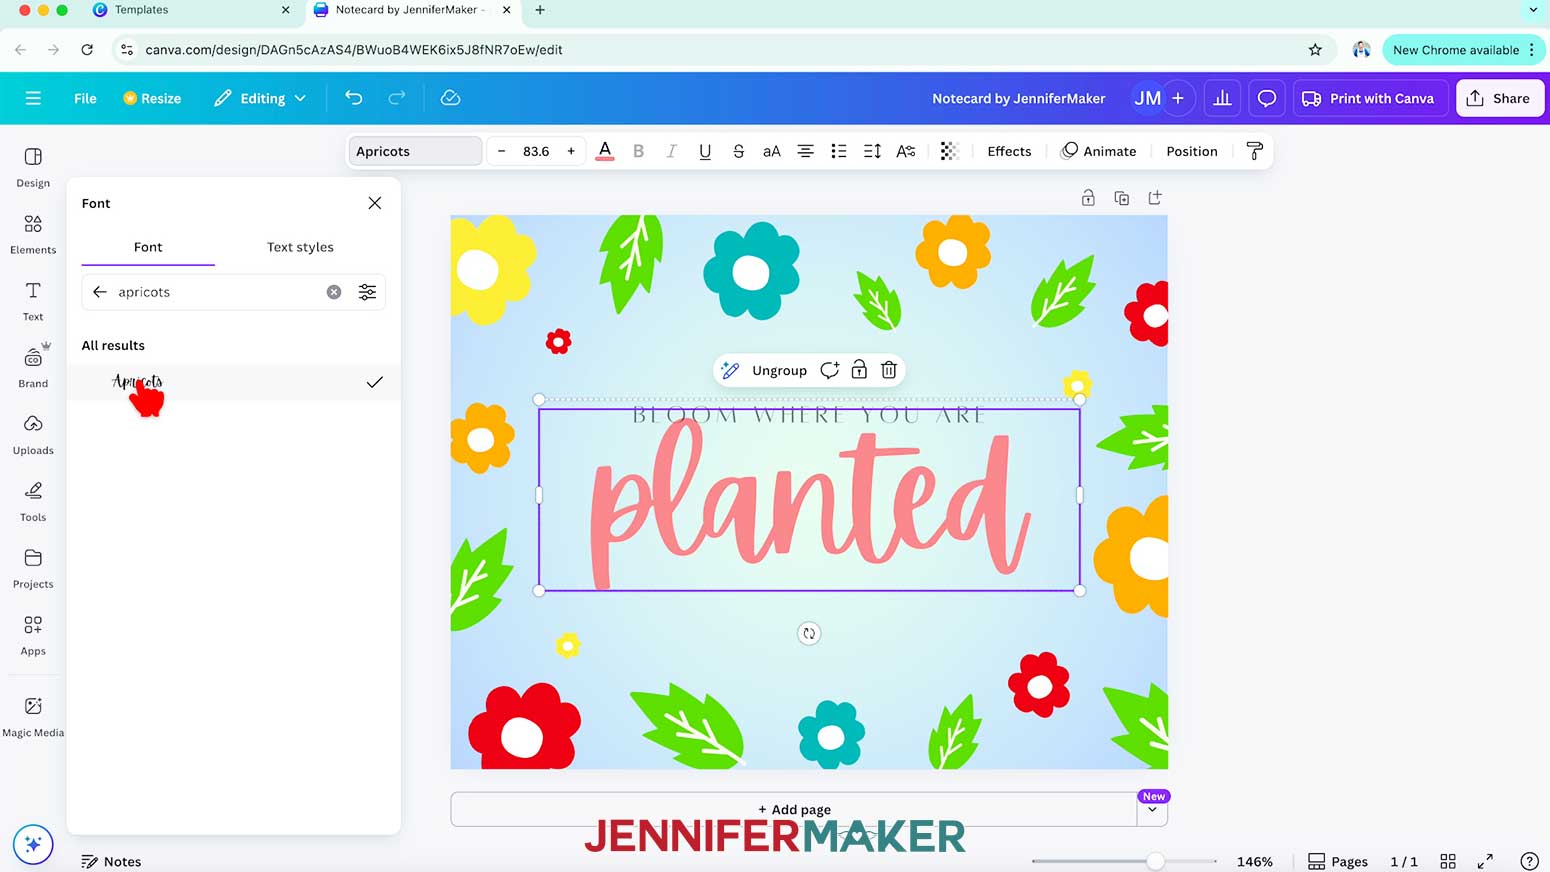The image size is (1550, 872).
Task: Check cloud save status icon
Action: 450,98
